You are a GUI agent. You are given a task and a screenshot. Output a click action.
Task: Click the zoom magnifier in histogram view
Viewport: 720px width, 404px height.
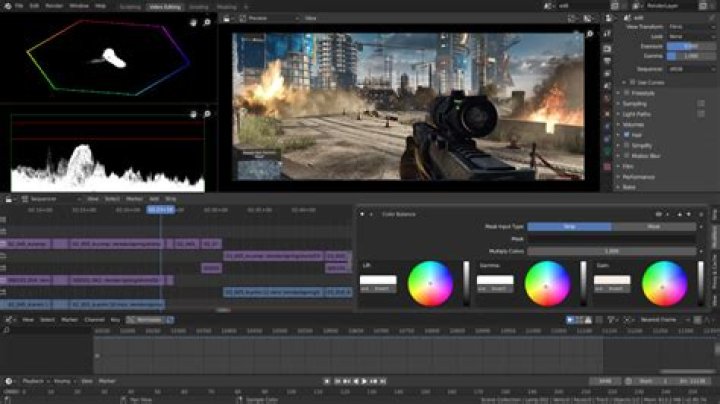click(207, 113)
